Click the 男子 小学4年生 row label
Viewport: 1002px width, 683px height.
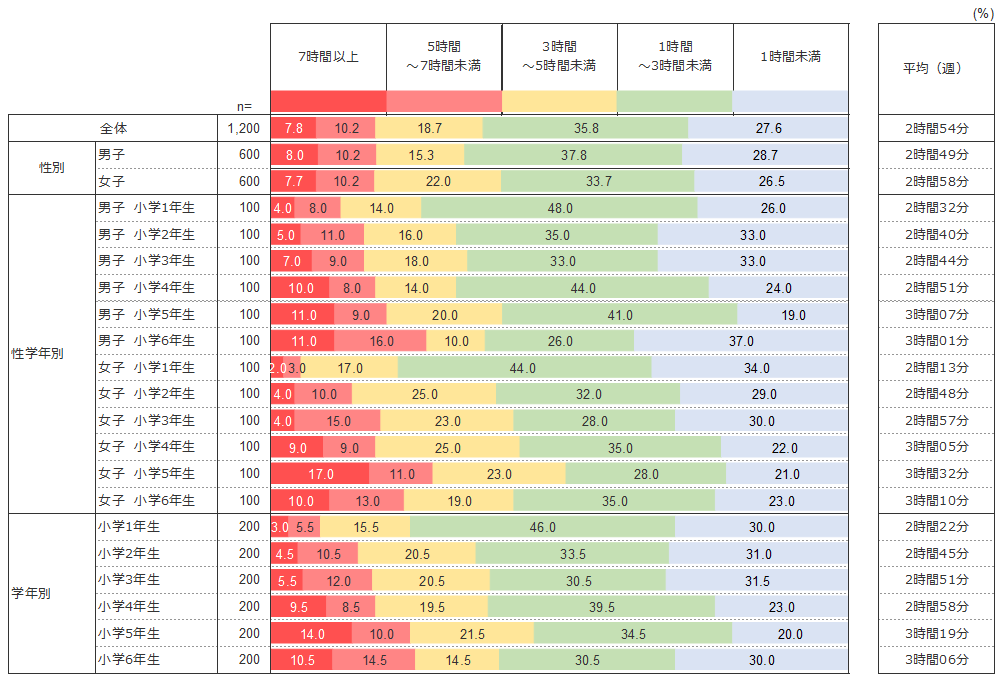point(146,288)
